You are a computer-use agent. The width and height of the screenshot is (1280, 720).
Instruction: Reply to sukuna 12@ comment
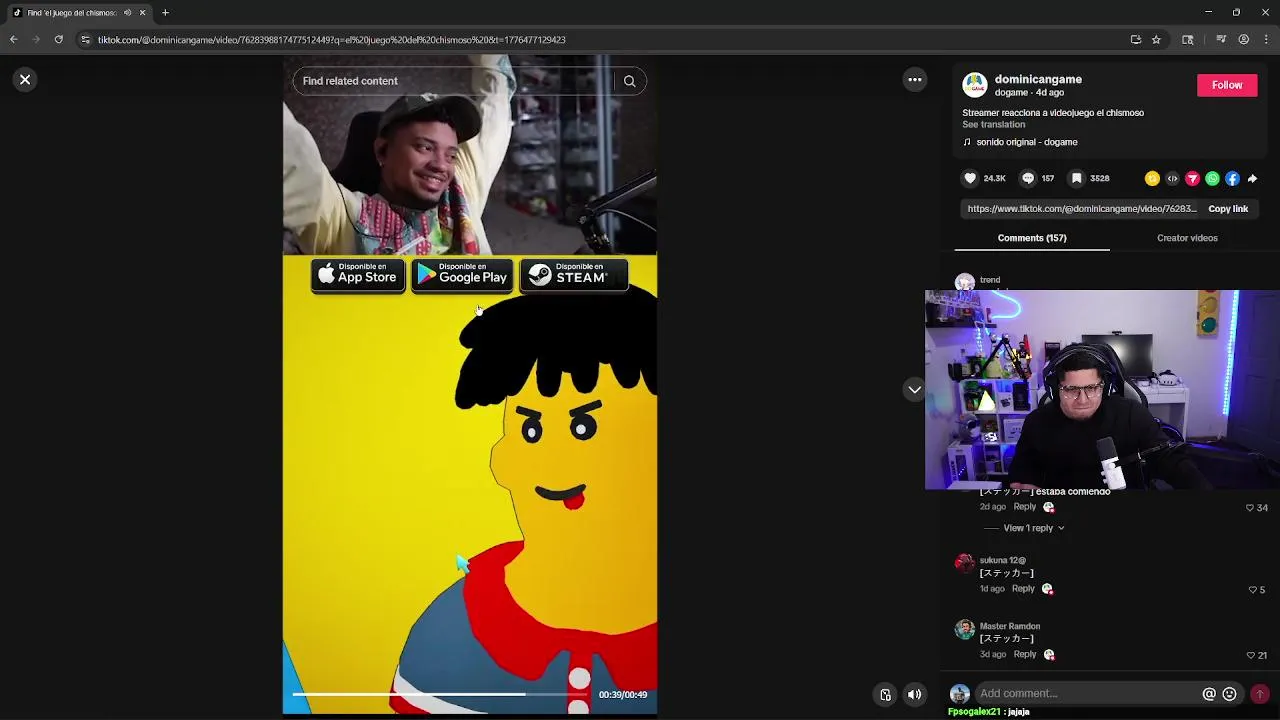[x=1023, y=589]
